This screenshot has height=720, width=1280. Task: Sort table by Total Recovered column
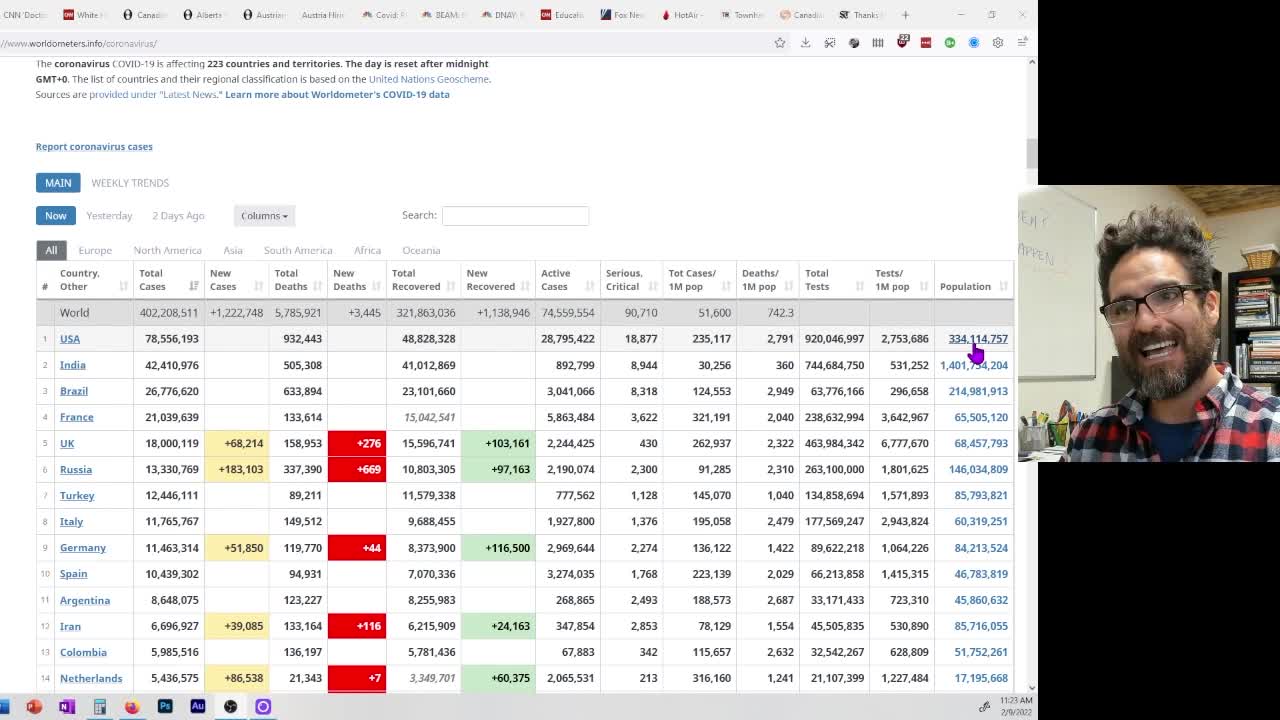pos(424,280)
